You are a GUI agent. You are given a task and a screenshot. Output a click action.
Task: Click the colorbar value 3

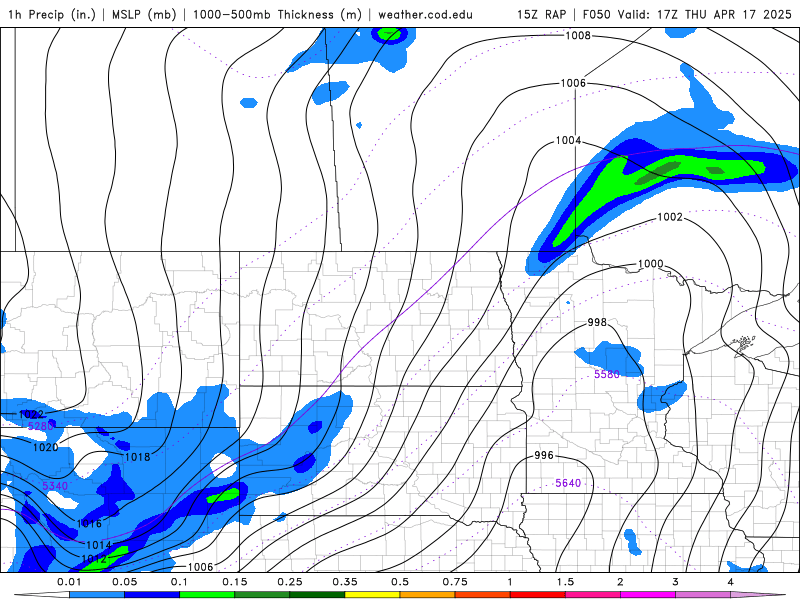(x=676, y=582)
